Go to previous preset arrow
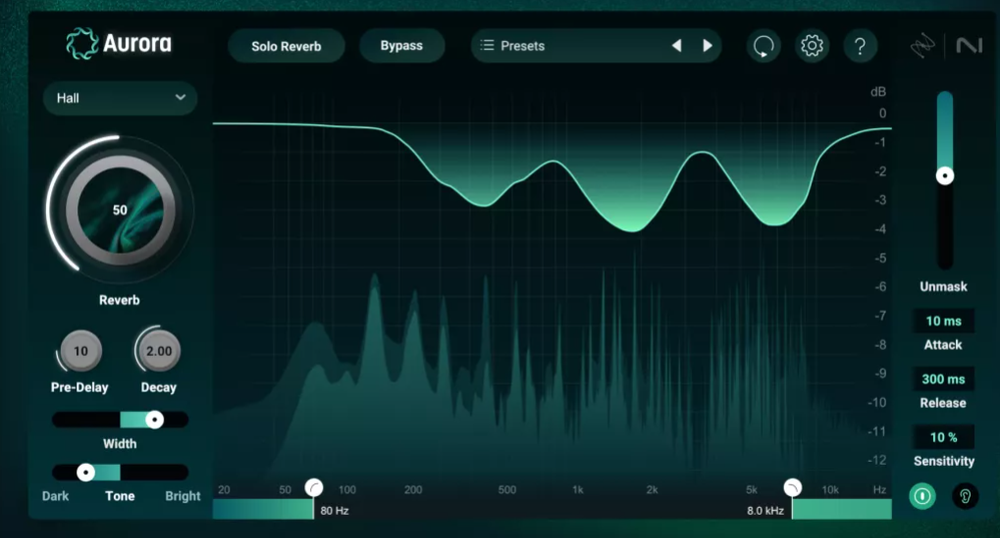 coord(677,46)
